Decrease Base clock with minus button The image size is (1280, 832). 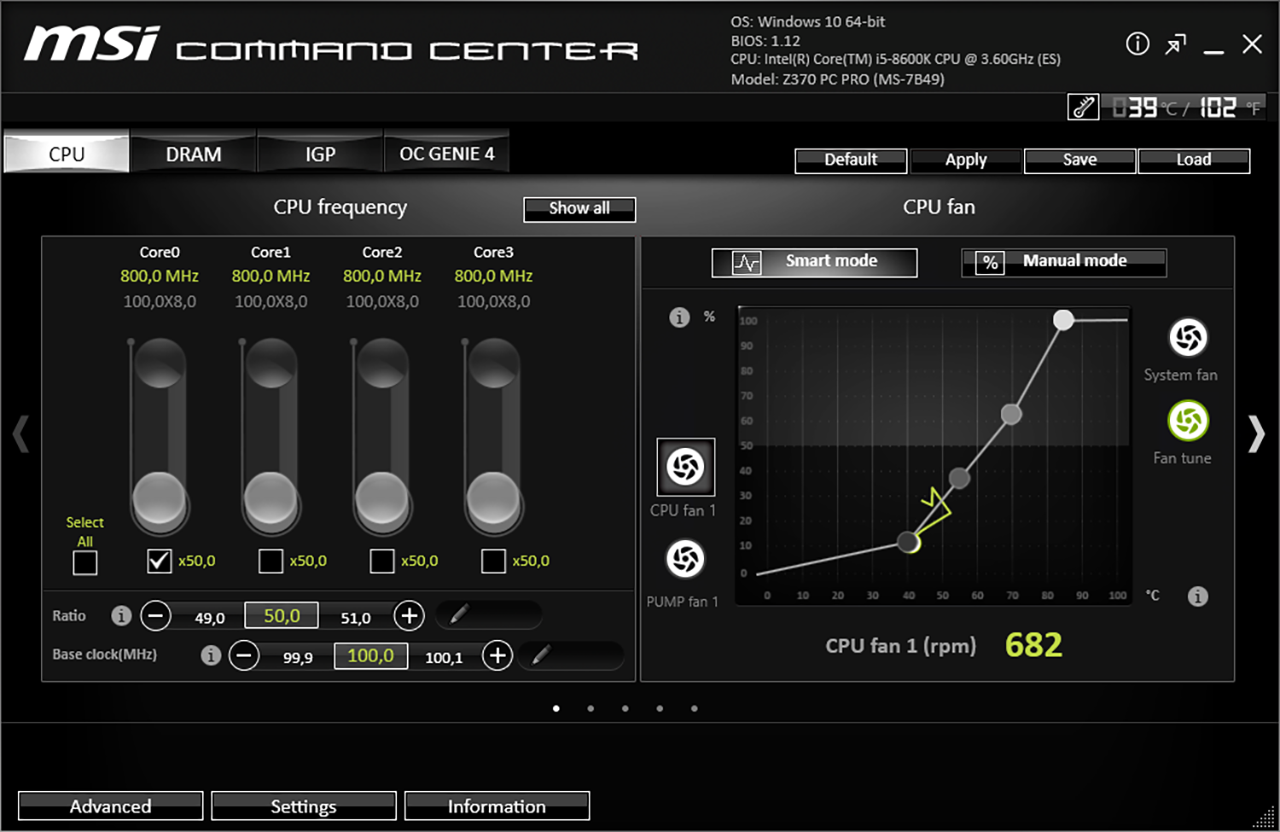click(245, 656)
